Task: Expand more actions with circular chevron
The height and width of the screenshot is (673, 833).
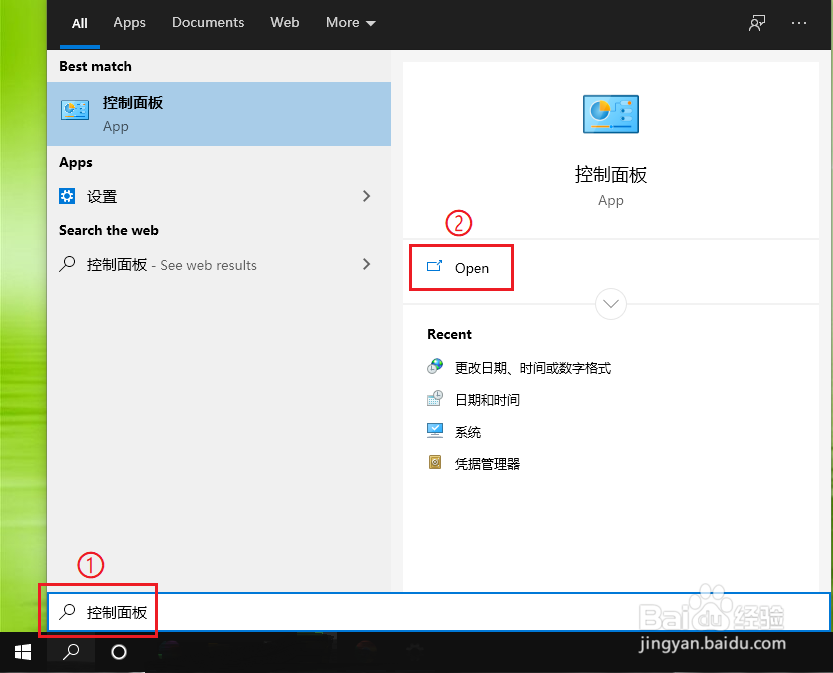Action: (x=611, y=304)
